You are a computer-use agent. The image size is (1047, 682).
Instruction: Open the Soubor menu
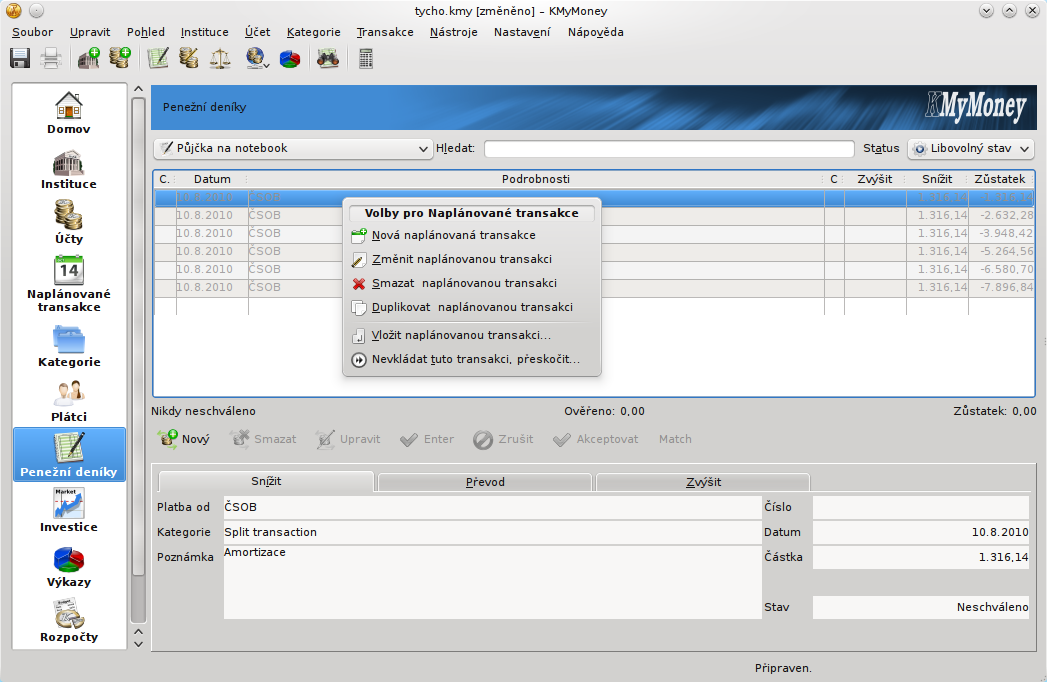(x=32, y=32)
